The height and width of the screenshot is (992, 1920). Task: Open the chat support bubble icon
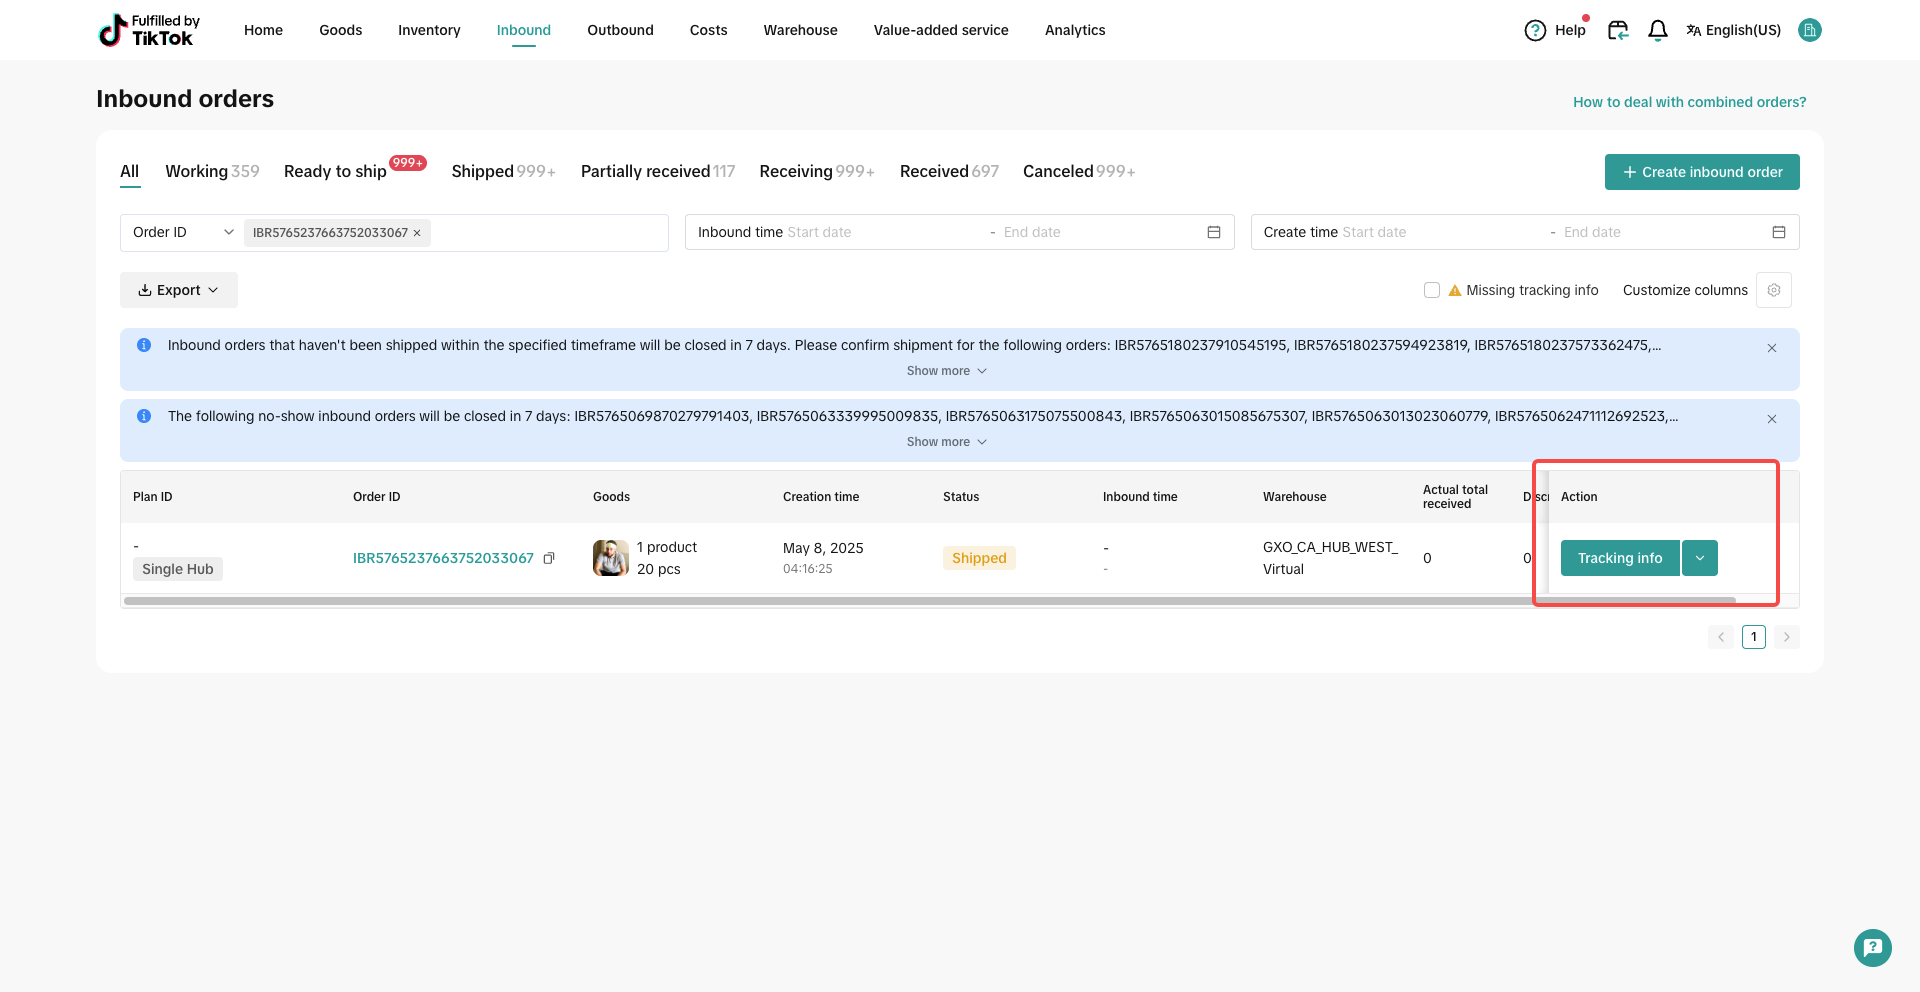pyautogui.click(x=1872, y=947)
